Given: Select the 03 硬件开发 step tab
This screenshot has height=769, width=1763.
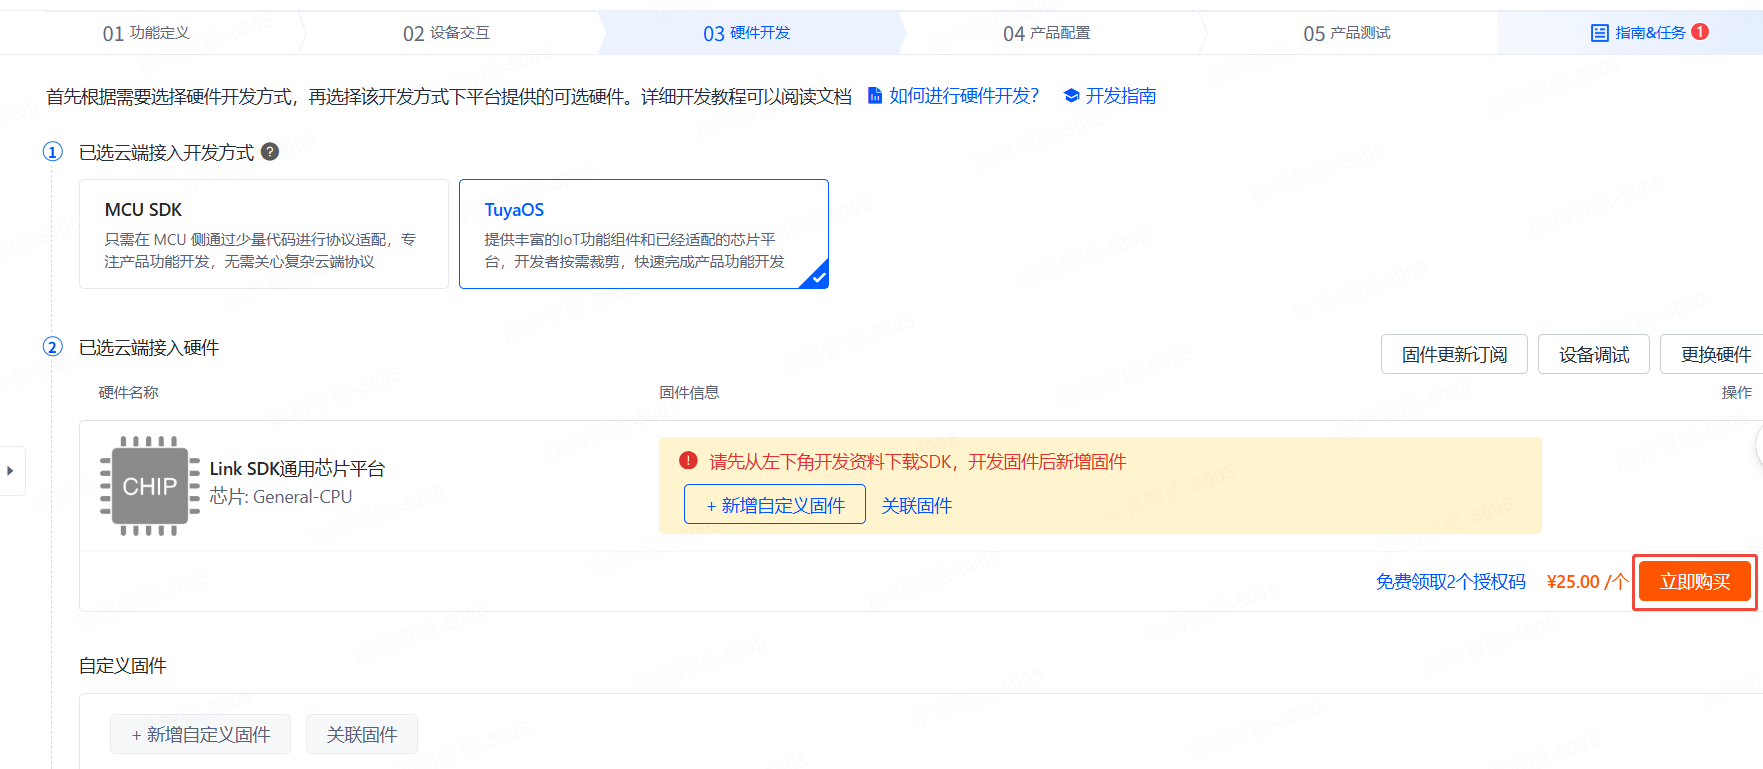Looking at the screenshot, I should (747, 33).
